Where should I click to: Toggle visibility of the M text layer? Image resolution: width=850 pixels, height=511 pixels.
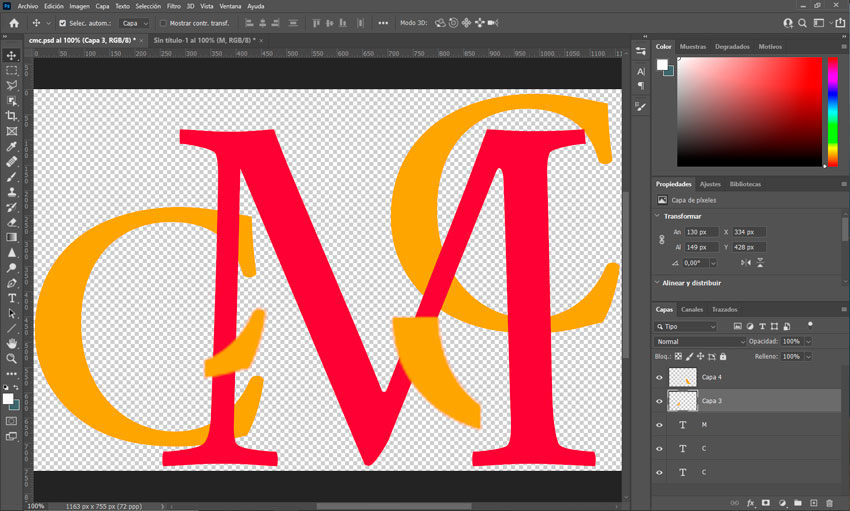click(x=659, y=425)
